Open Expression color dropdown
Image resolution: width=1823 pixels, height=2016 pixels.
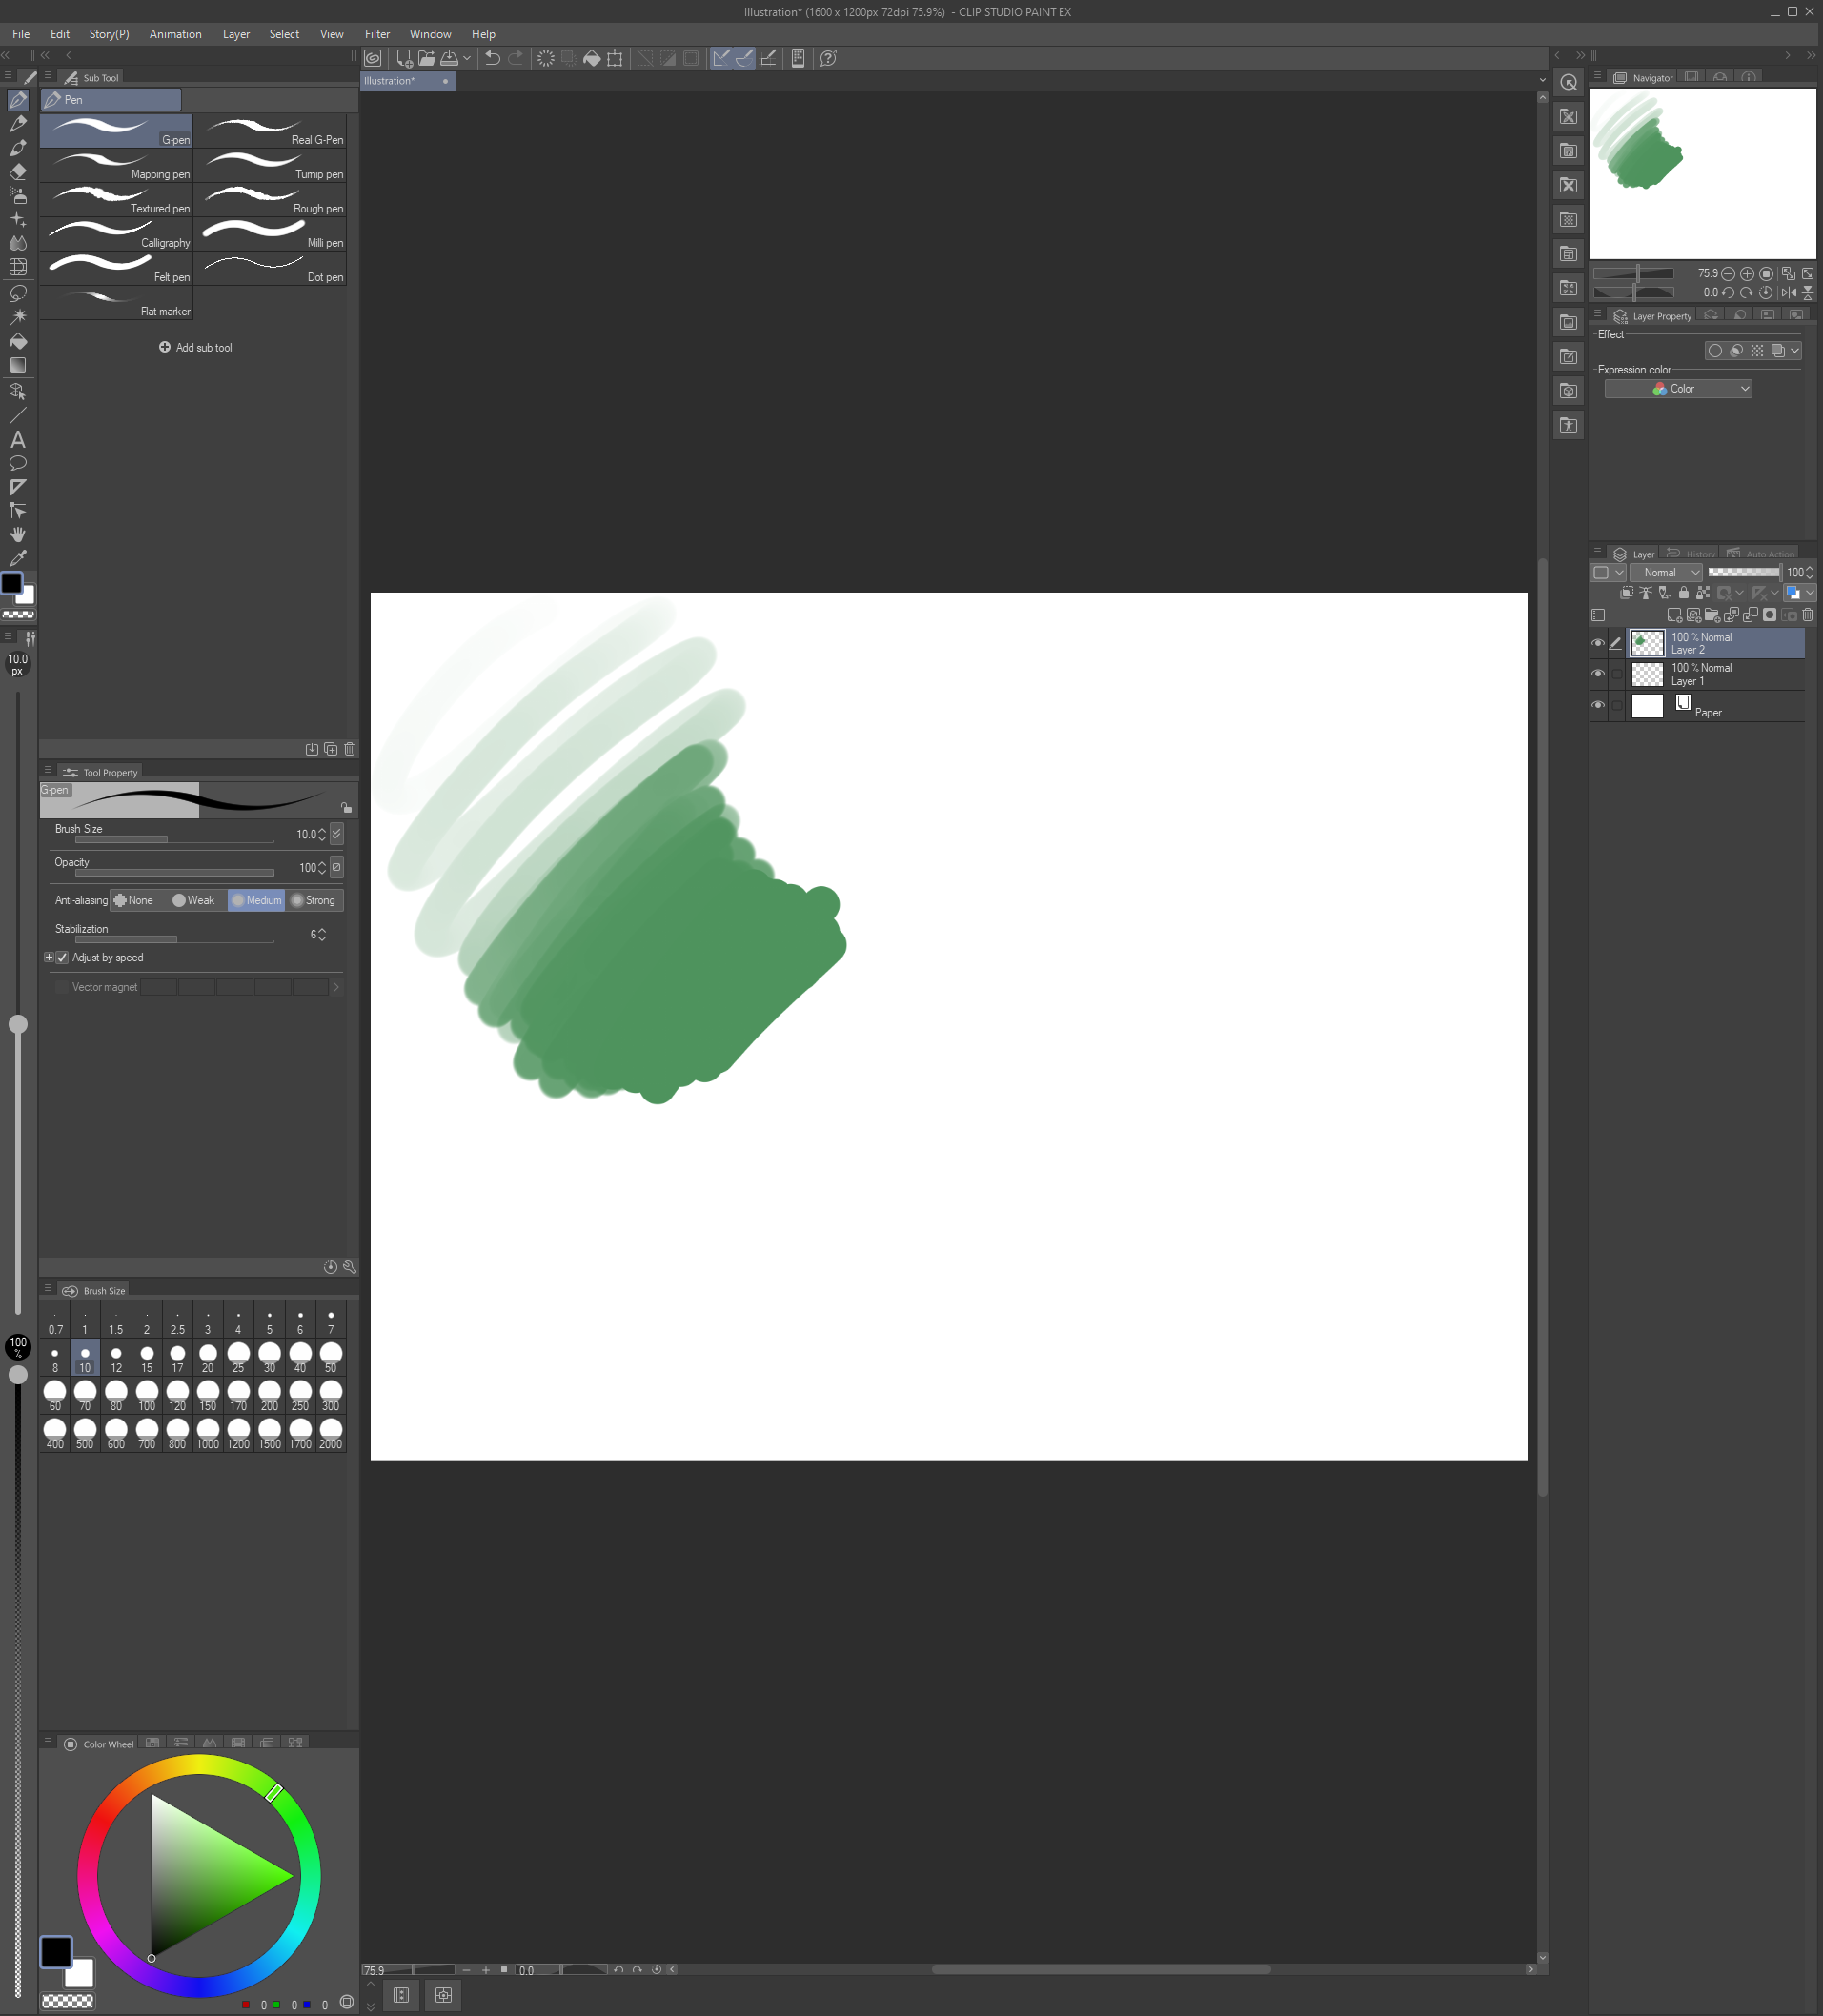(x=1678, y=388)
